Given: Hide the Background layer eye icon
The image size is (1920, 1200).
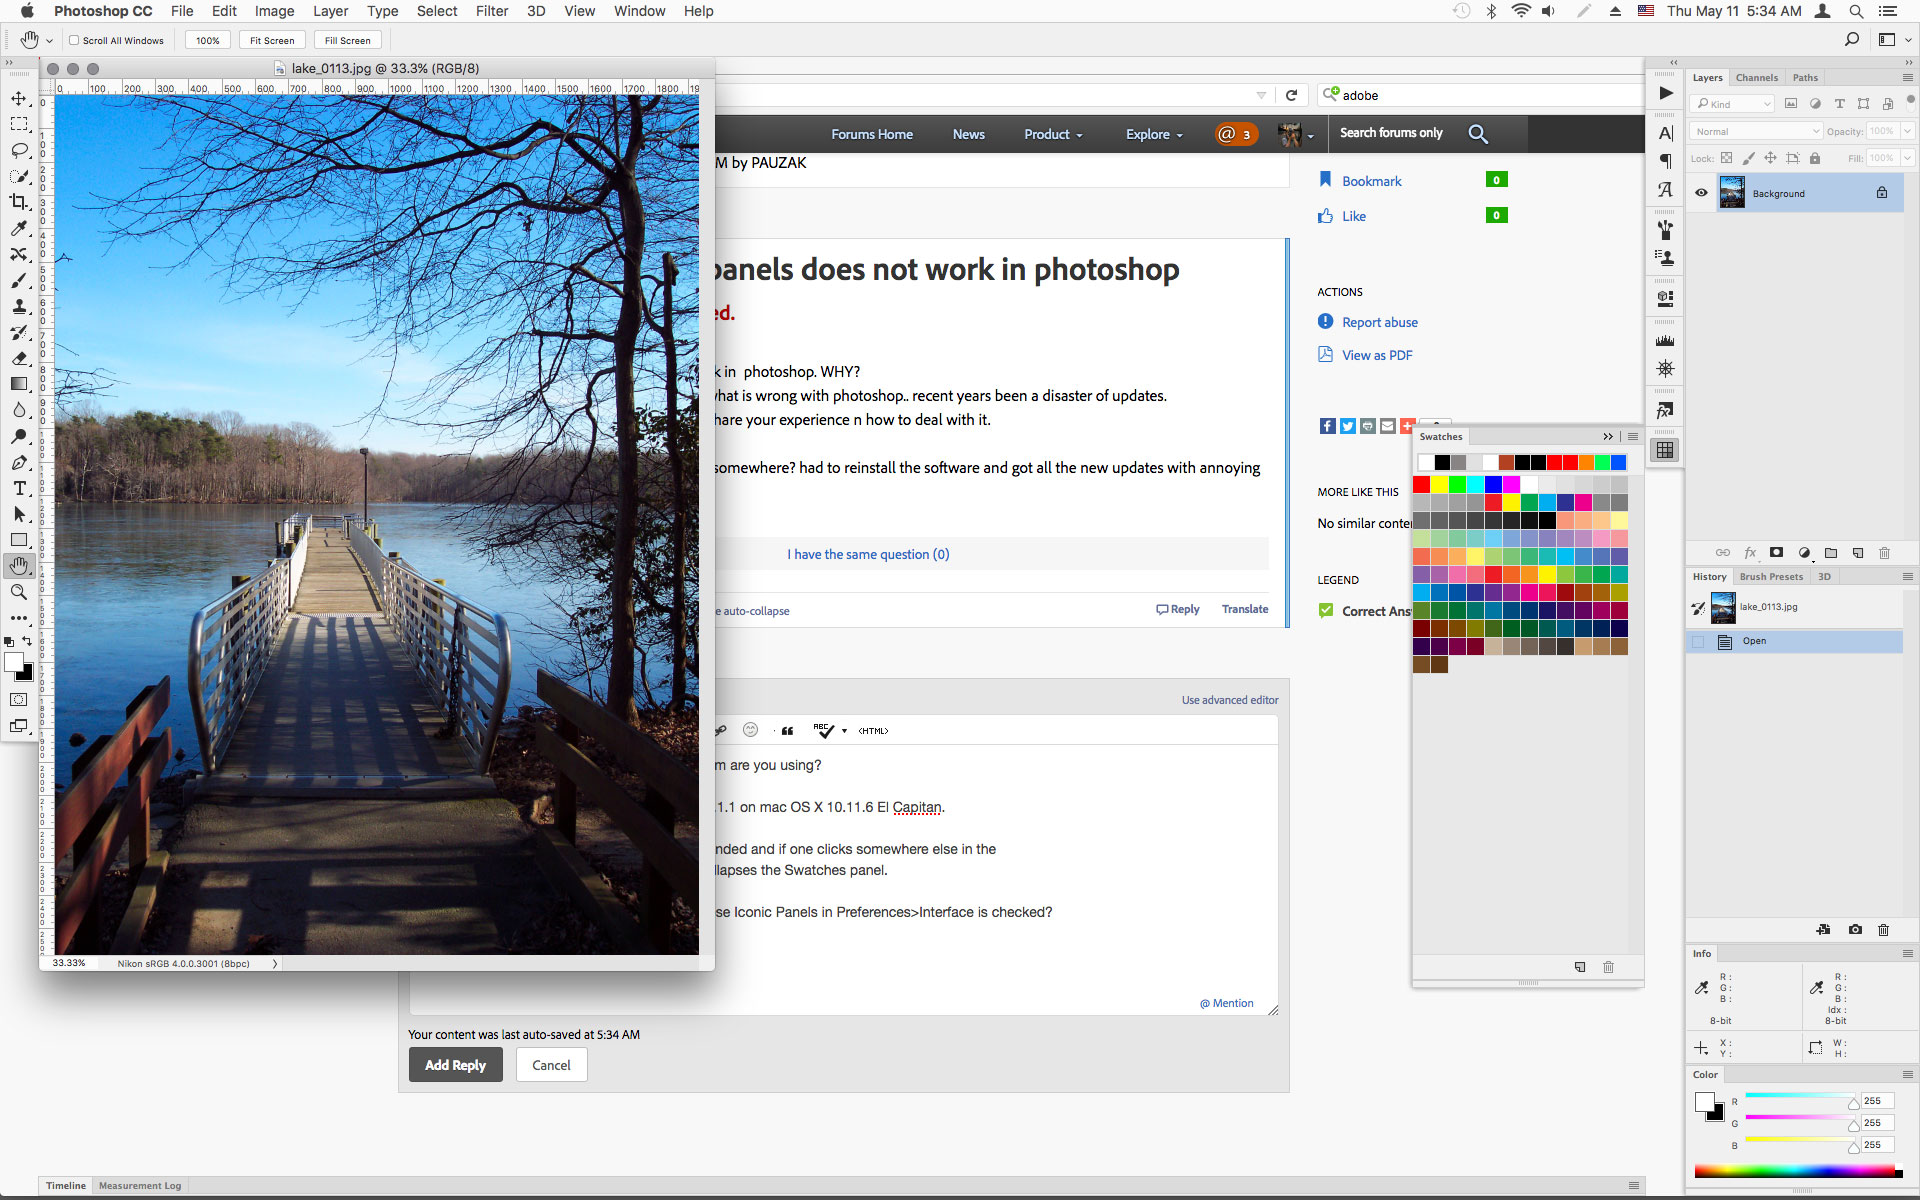Looking at the screenshot, I should 1701,193.
